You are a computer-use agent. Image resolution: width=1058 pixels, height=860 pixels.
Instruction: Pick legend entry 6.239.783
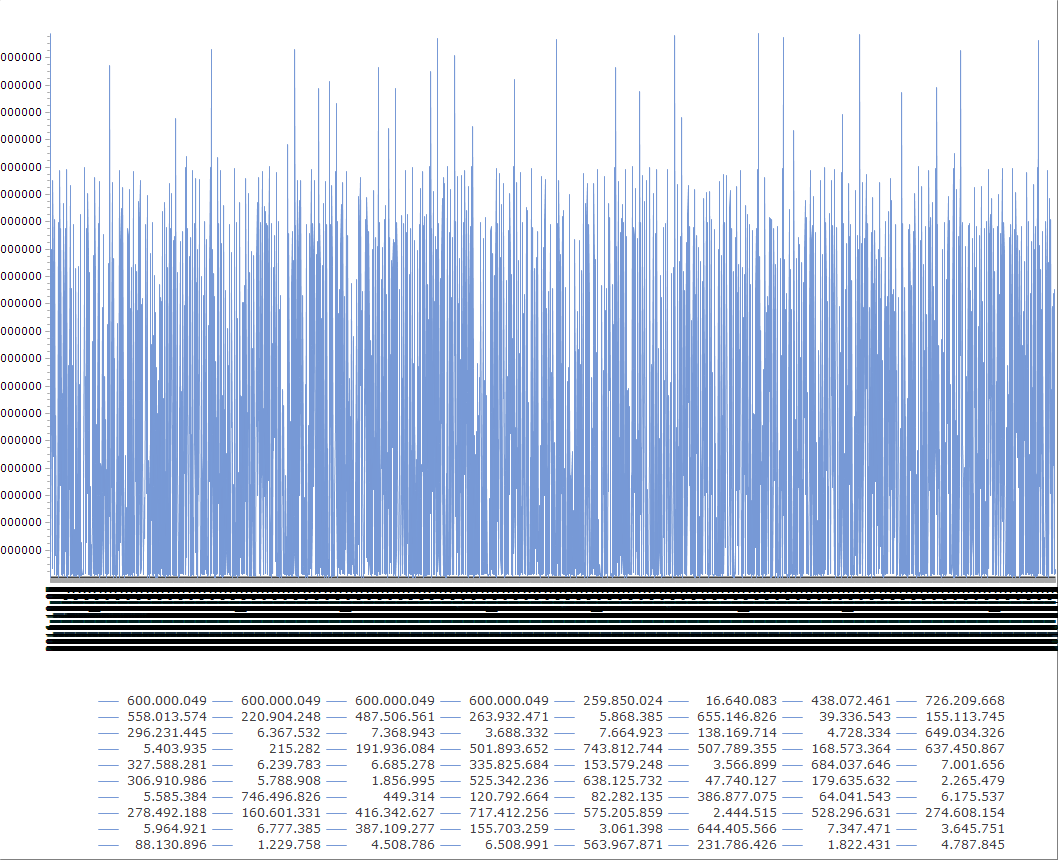pos(289,765)
